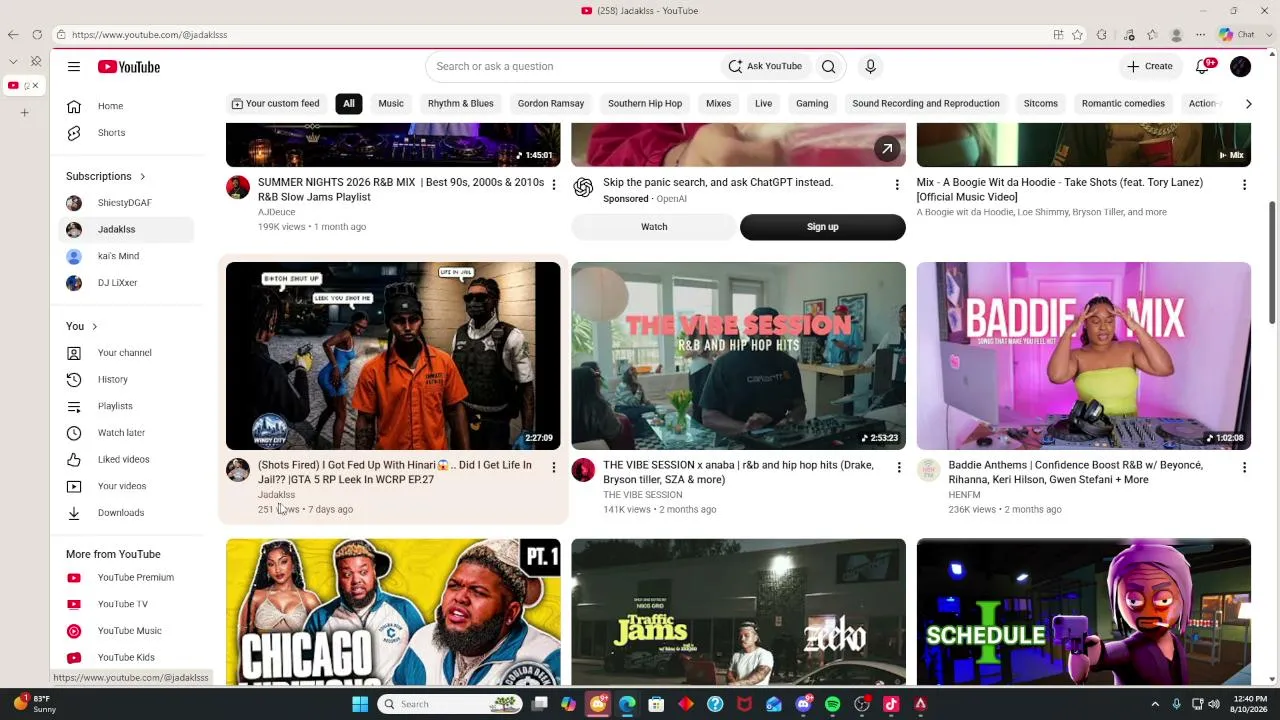Open Liked videos list

click(x=125, y=460)
